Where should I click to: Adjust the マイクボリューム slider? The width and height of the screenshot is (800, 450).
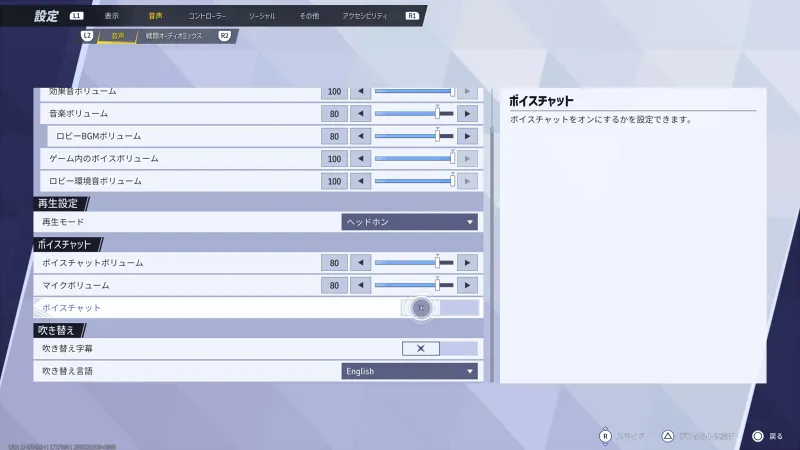414,285
